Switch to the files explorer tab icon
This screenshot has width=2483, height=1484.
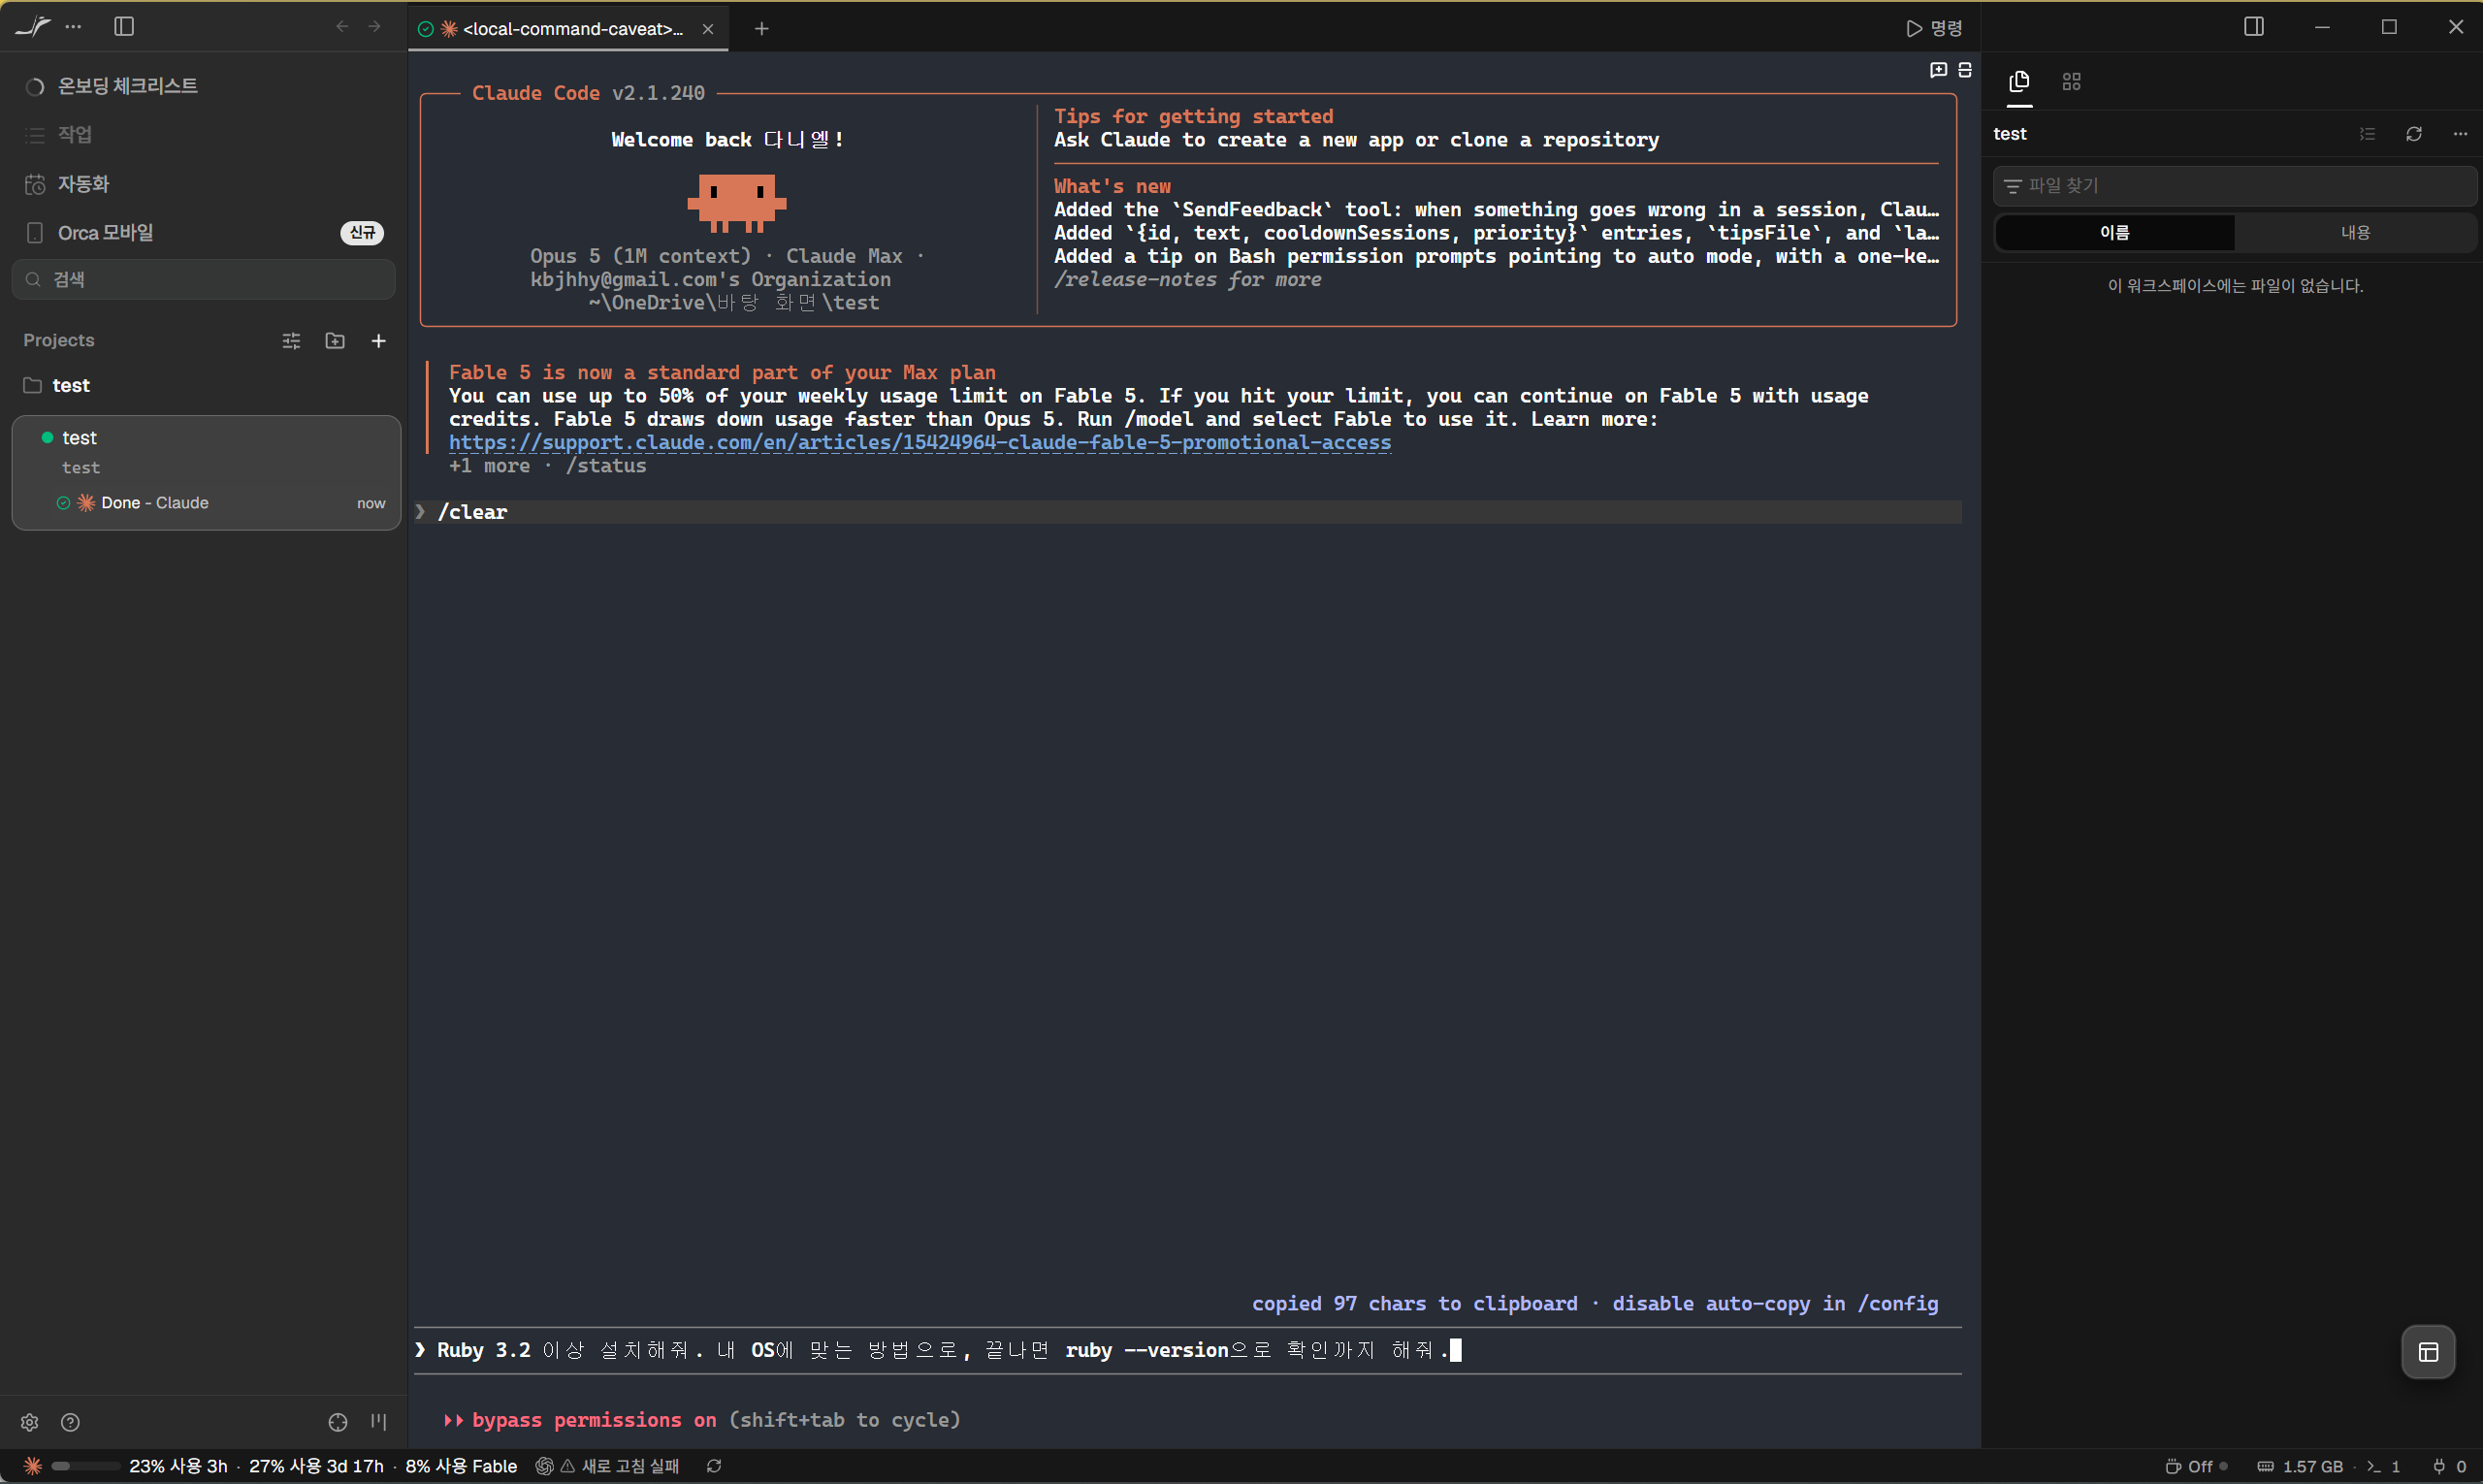(2019, 82)
